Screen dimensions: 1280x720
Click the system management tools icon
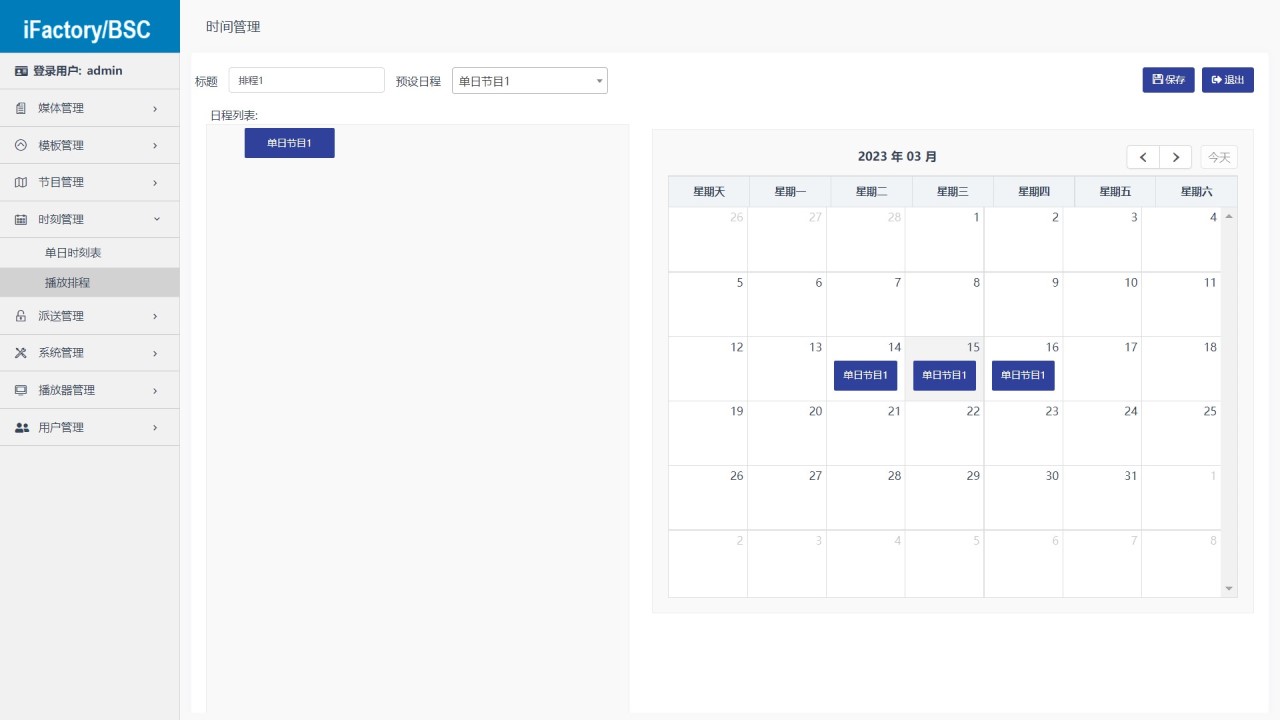click(x=21, y=353)
